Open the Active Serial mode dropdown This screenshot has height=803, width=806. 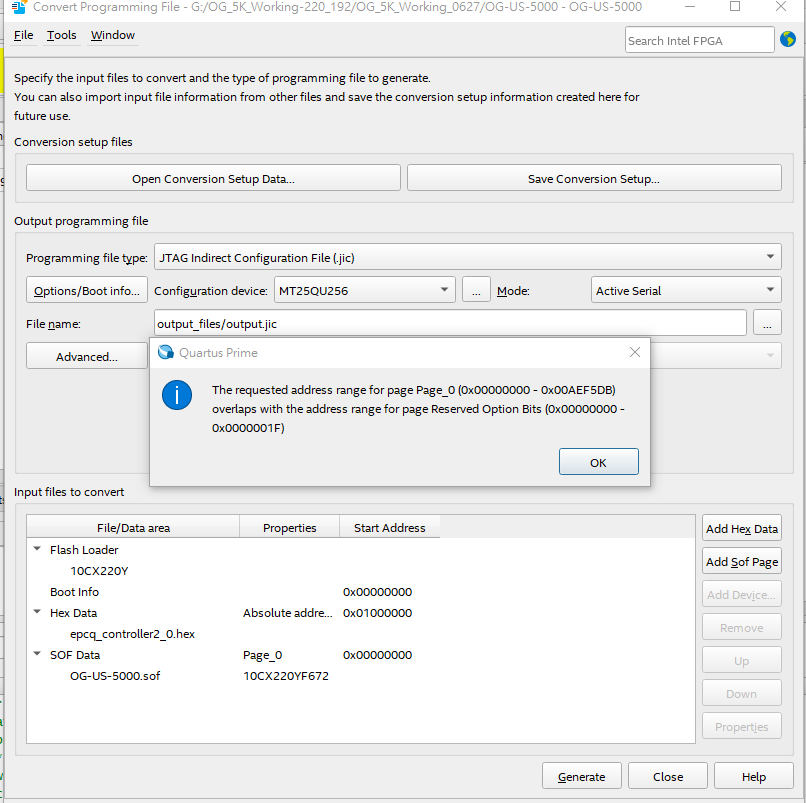click(x=686, y=290)
